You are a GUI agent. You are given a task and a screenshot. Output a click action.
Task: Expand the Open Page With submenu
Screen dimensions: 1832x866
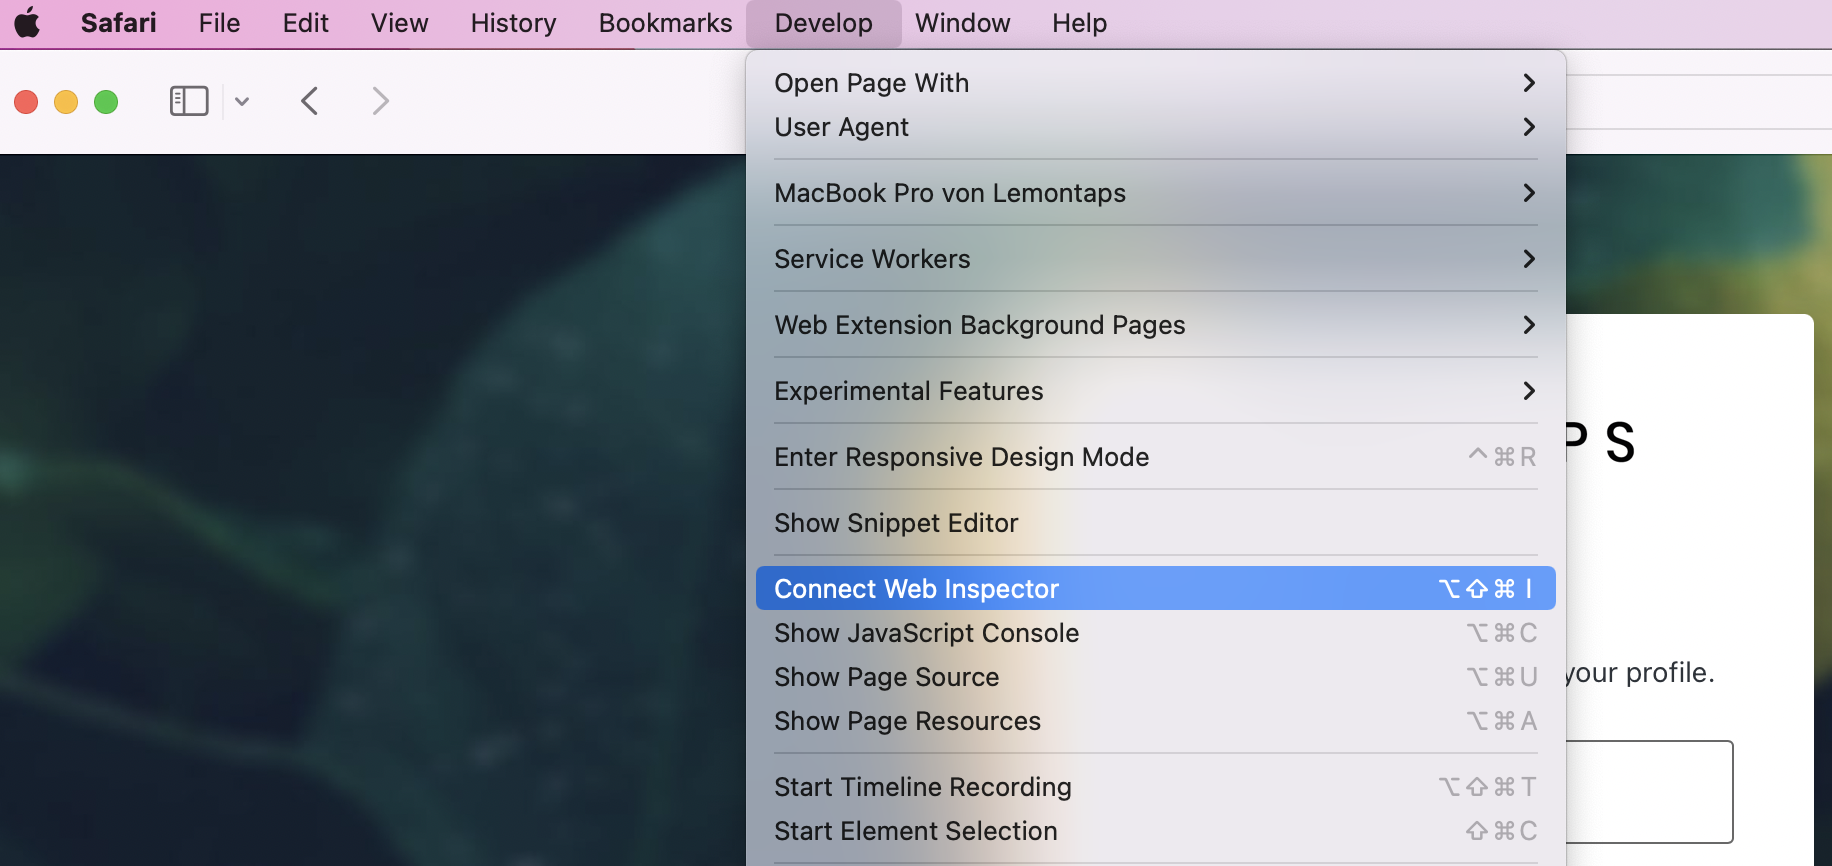(1156, 83)
